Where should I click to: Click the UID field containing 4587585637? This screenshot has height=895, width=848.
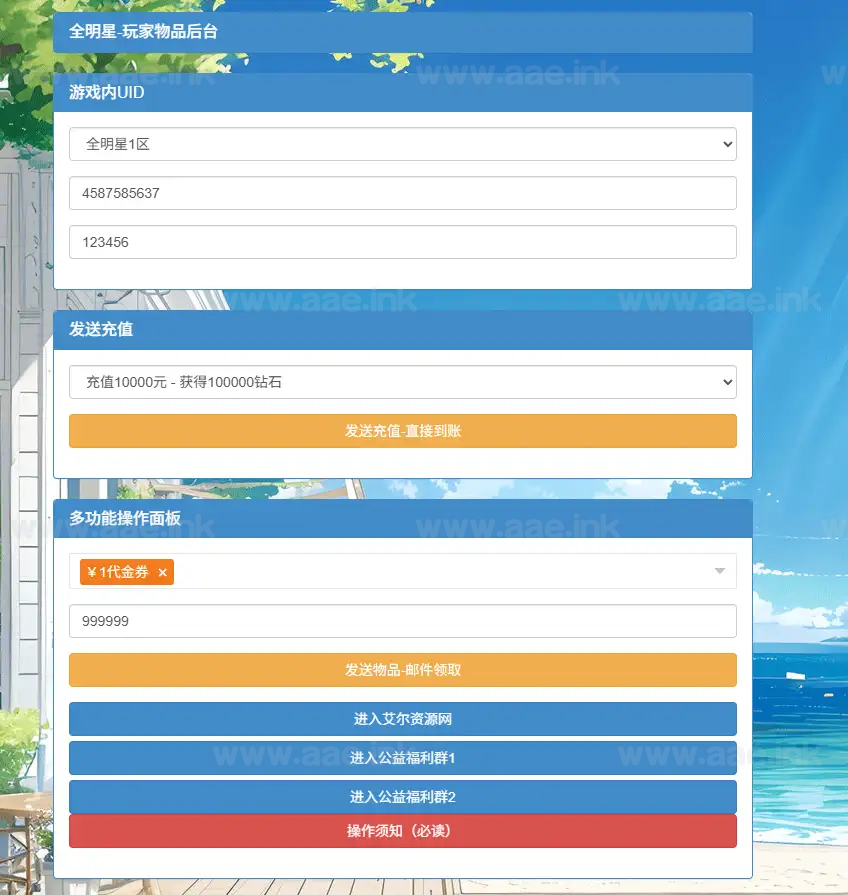click(x=402, y=193)
